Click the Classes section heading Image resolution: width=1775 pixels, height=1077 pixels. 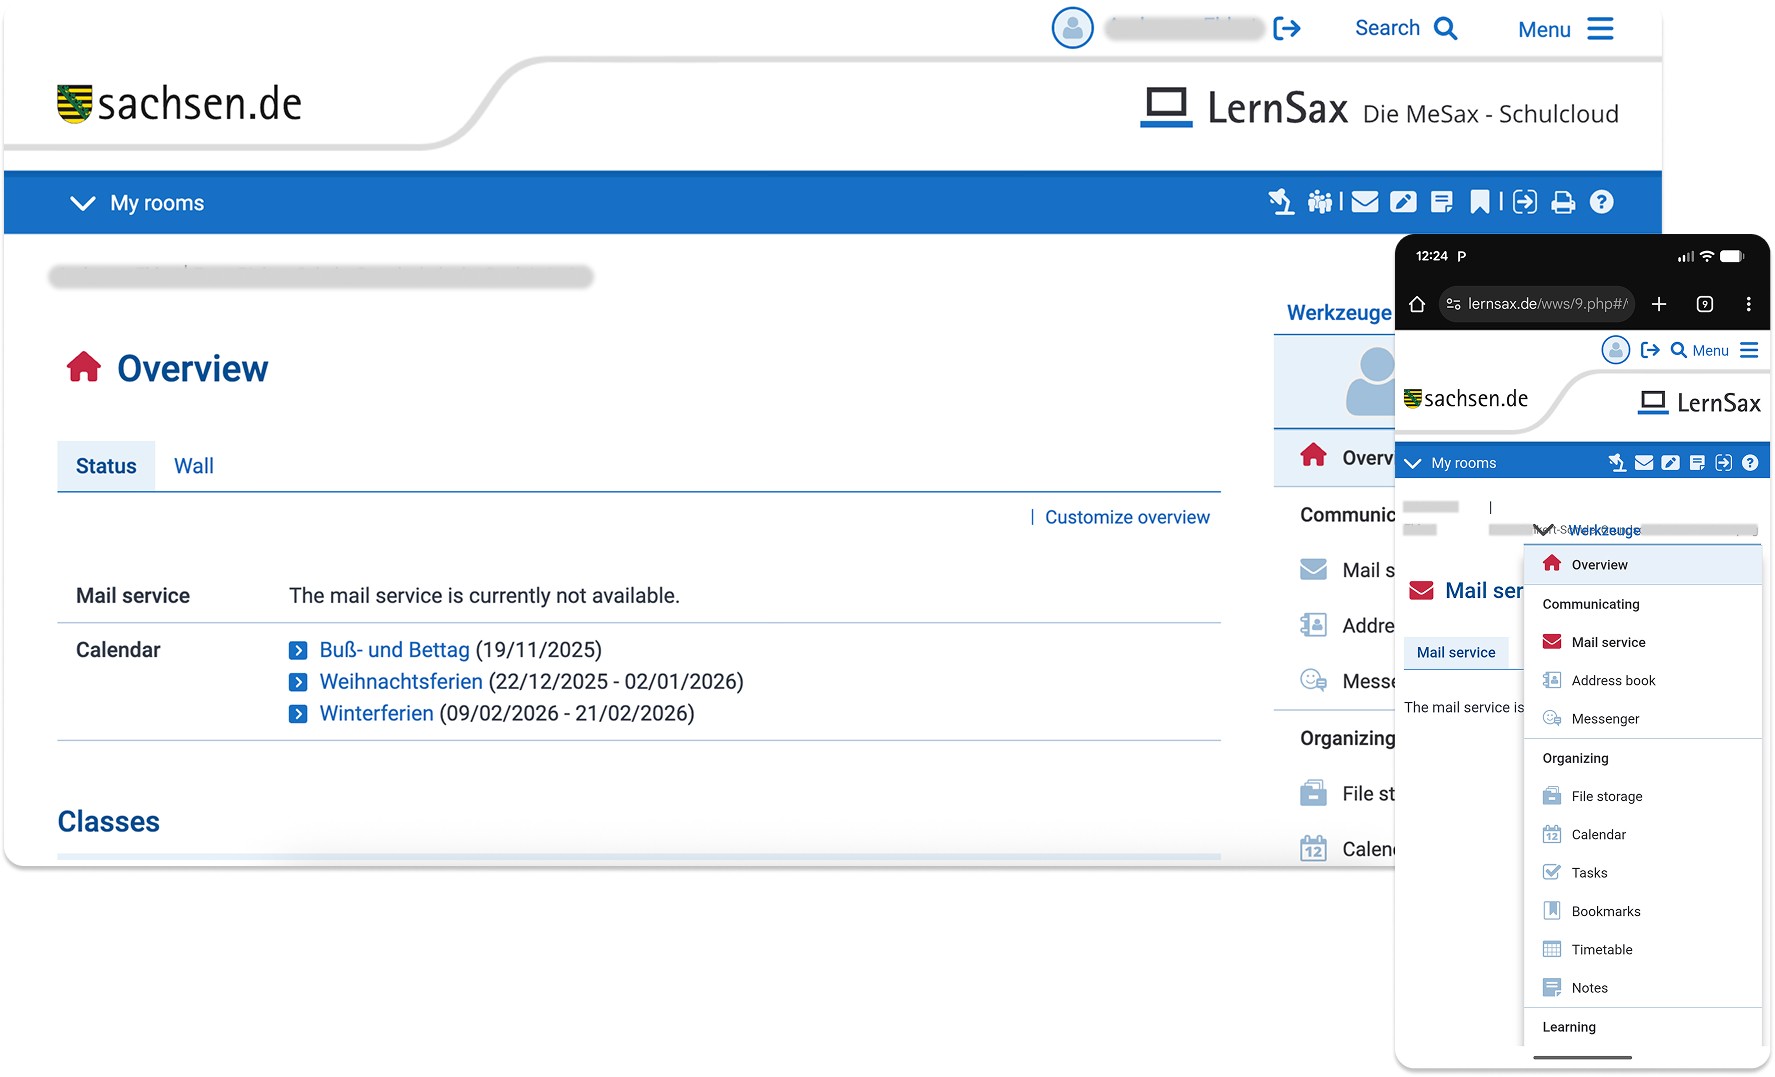pos(109,822)
